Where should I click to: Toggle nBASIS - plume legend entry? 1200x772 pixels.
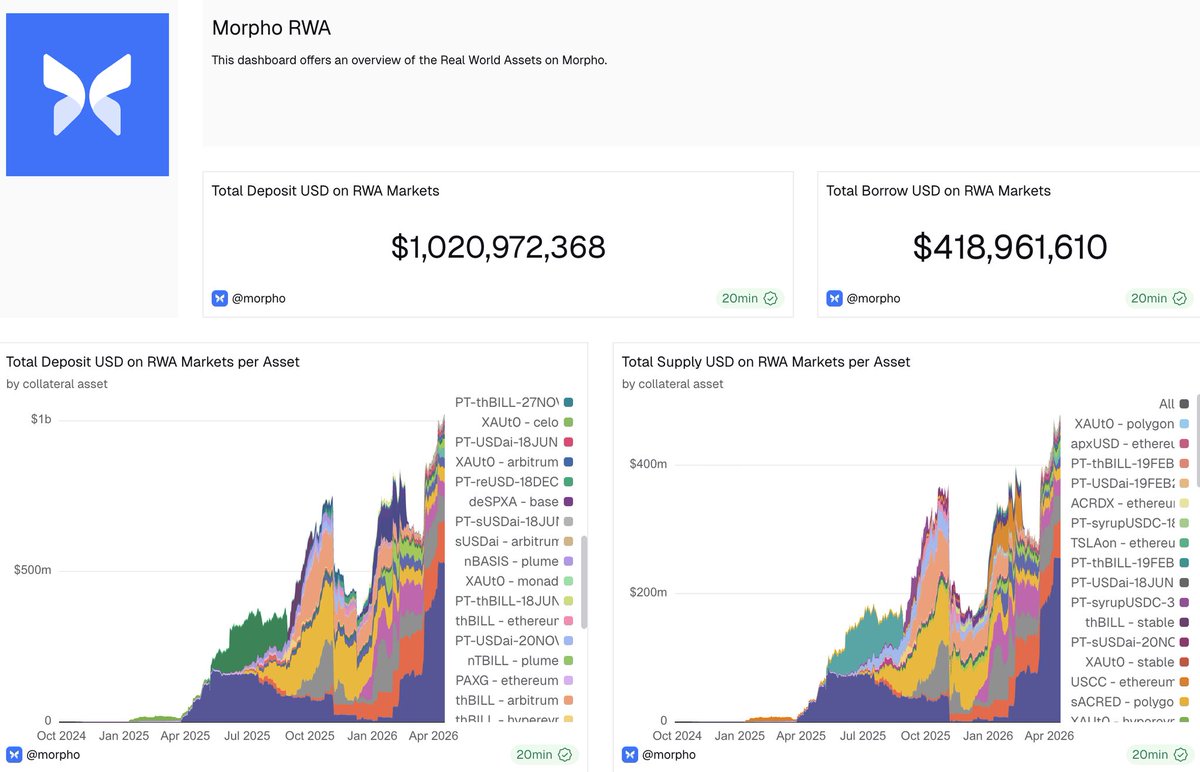[518, 562]
